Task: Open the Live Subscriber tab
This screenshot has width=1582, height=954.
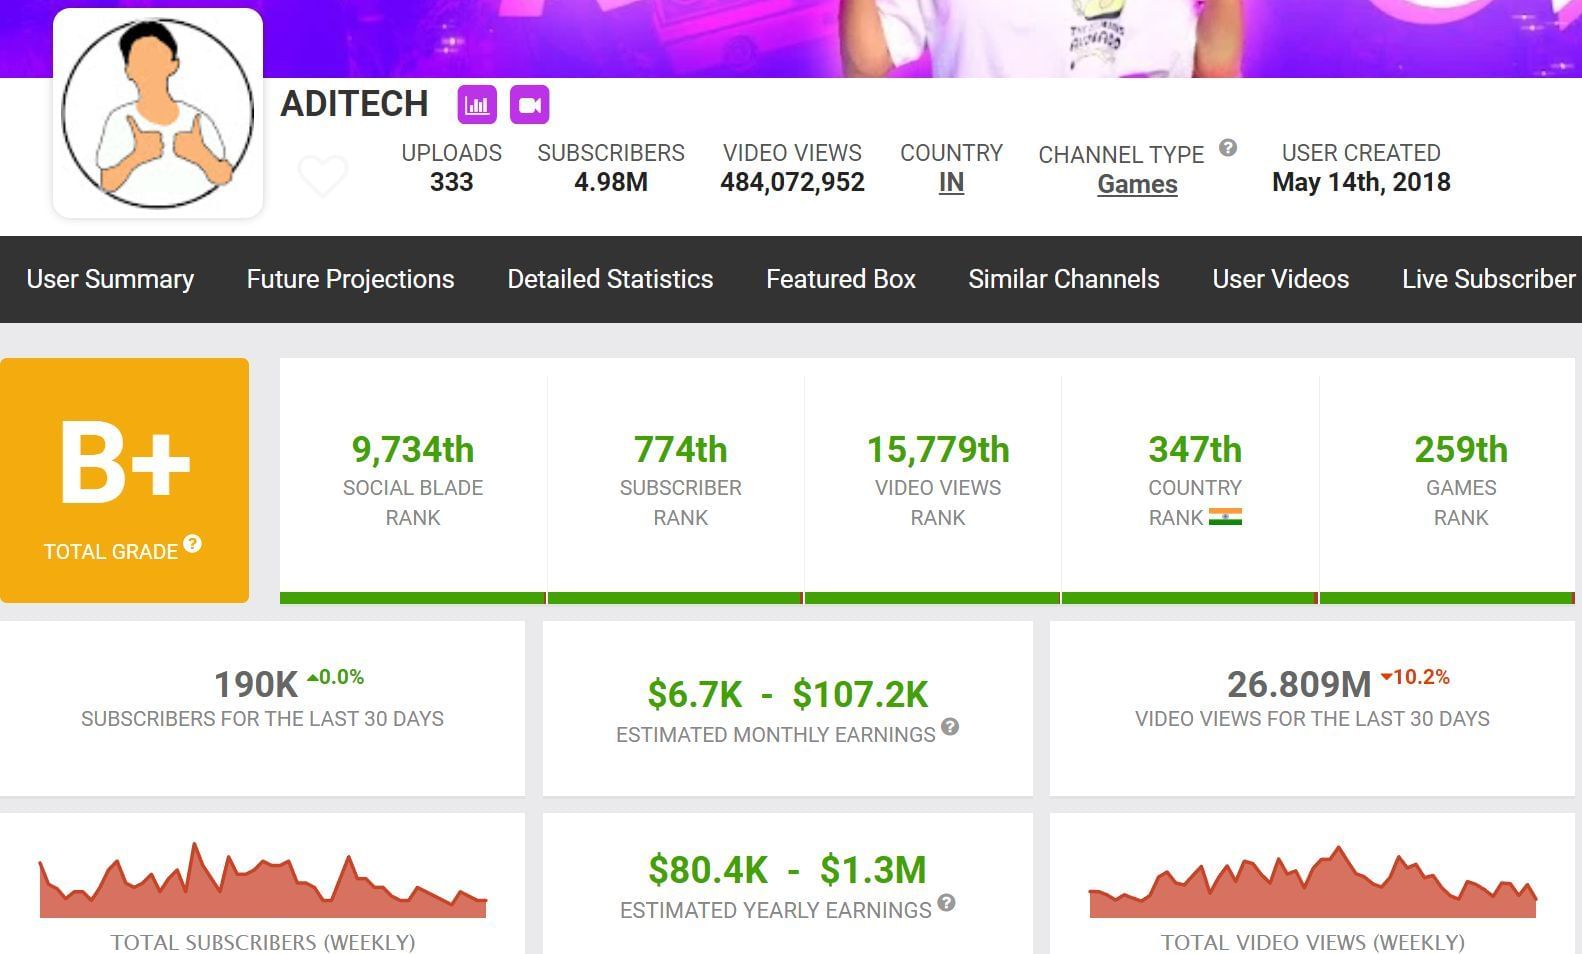Action: tap(1488, 279)
